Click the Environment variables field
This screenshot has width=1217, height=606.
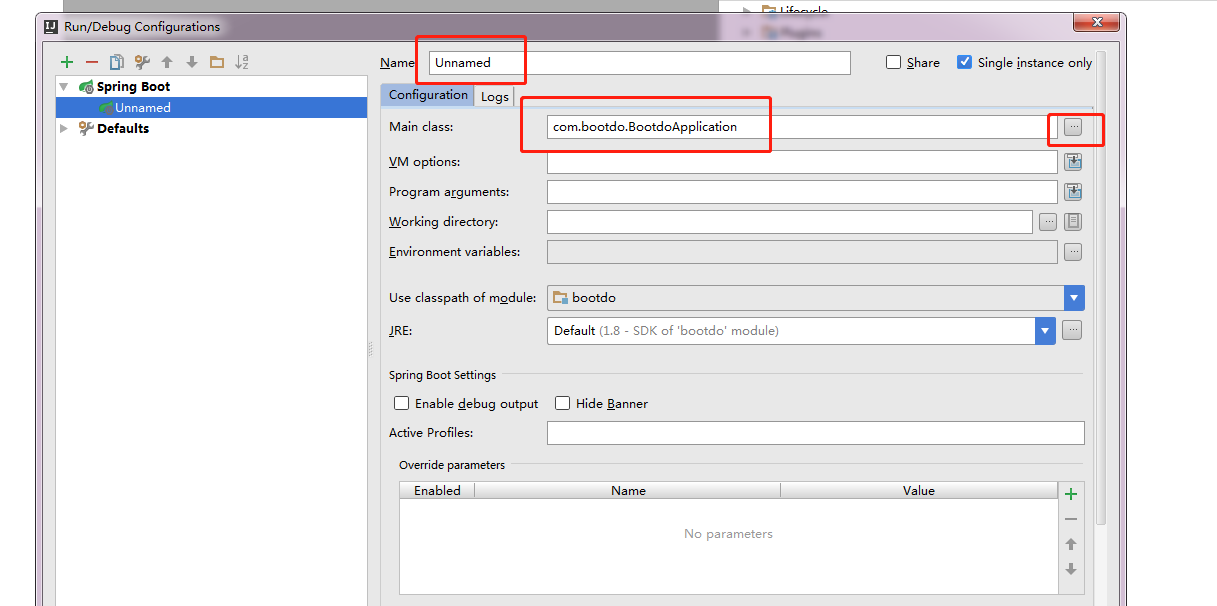click(x=802, y=252)
